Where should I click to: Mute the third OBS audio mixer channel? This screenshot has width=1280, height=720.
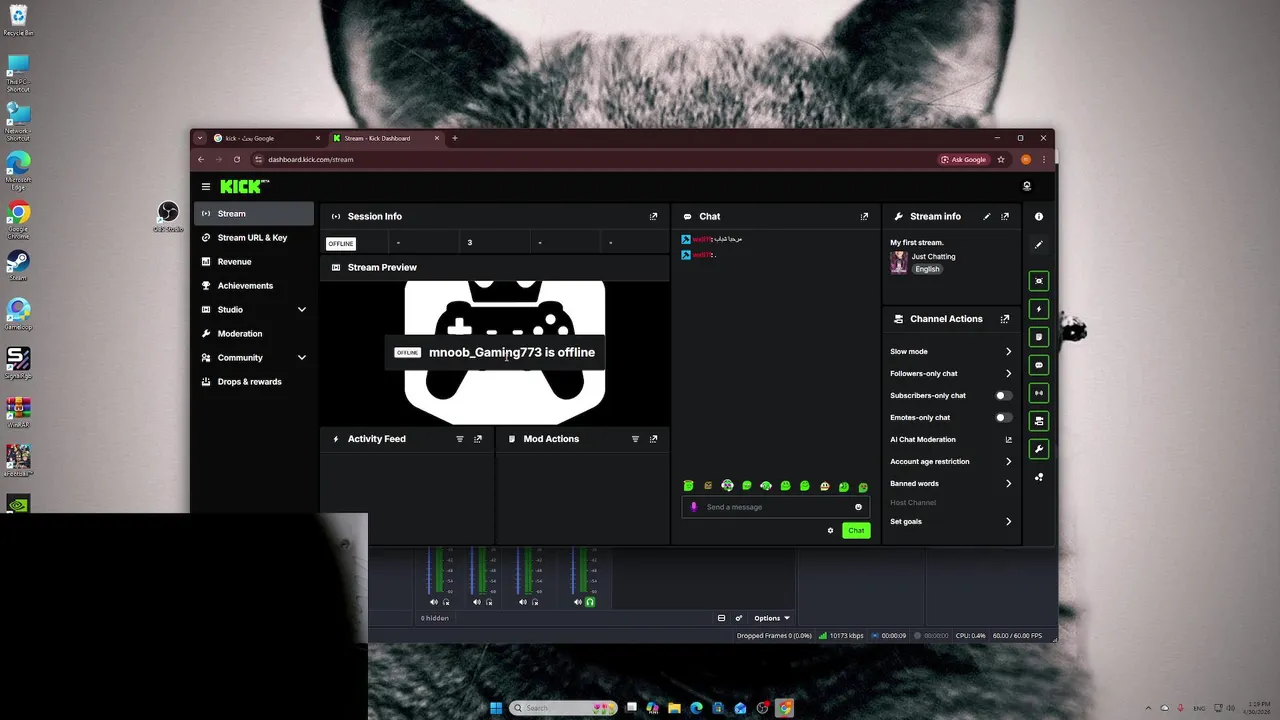[x=522, y=602]
